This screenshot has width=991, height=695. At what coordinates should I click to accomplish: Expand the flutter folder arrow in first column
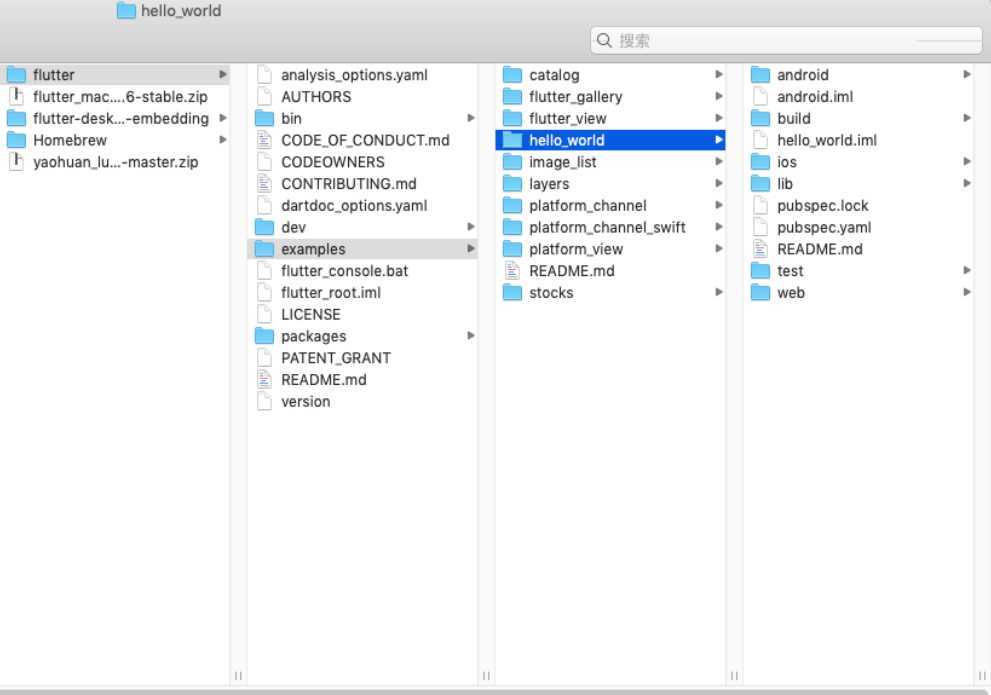coord(222,75)
